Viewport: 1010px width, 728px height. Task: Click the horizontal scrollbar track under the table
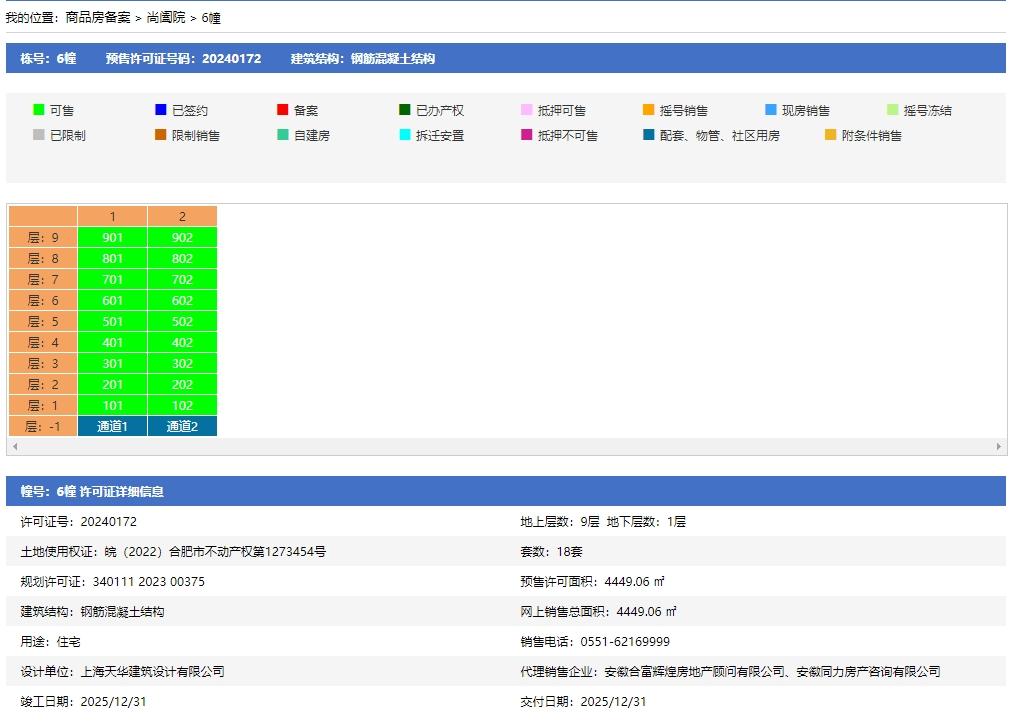tap(506, 446)
